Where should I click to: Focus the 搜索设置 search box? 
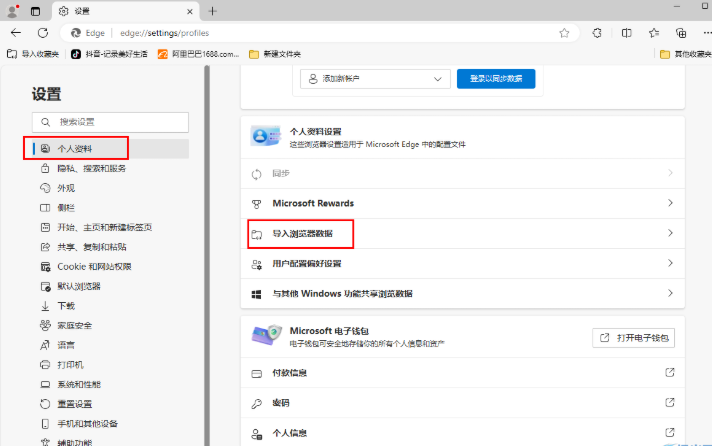pyautogui.click(x=110, y=122)
